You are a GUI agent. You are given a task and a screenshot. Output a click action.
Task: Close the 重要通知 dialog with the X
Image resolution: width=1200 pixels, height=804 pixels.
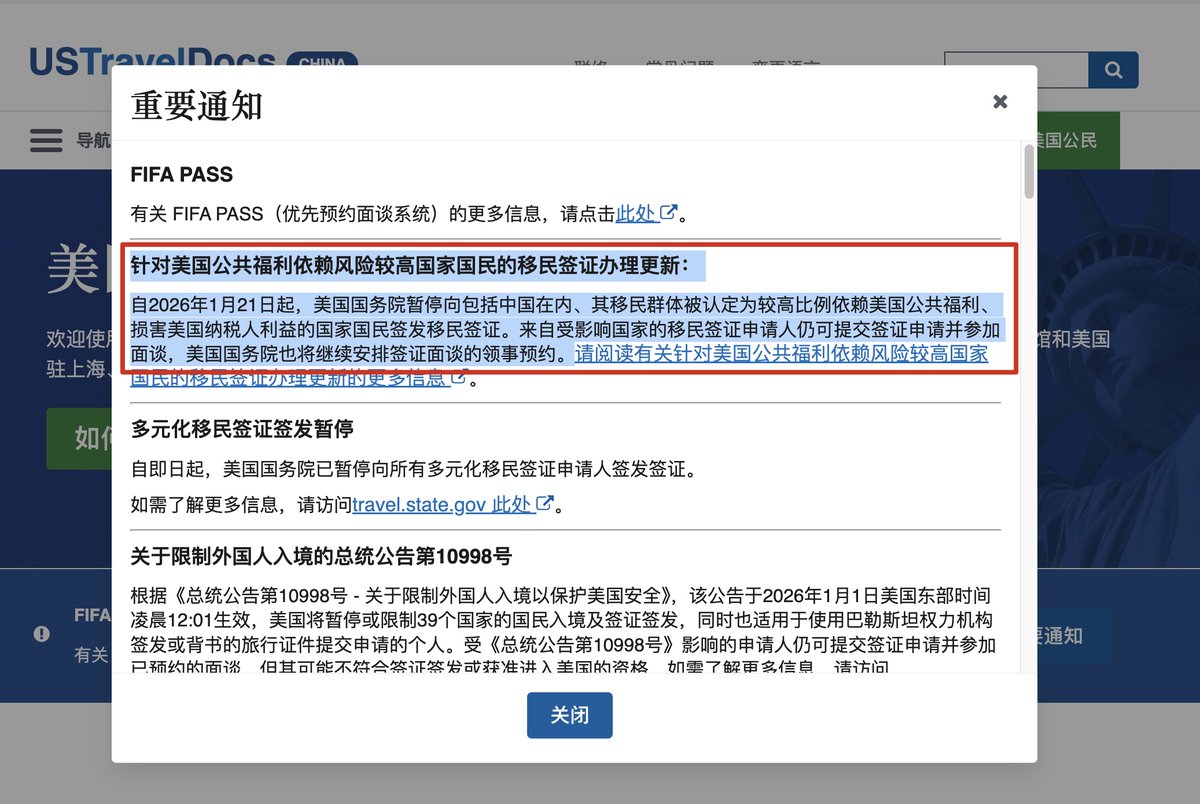tap(1000, 101)
